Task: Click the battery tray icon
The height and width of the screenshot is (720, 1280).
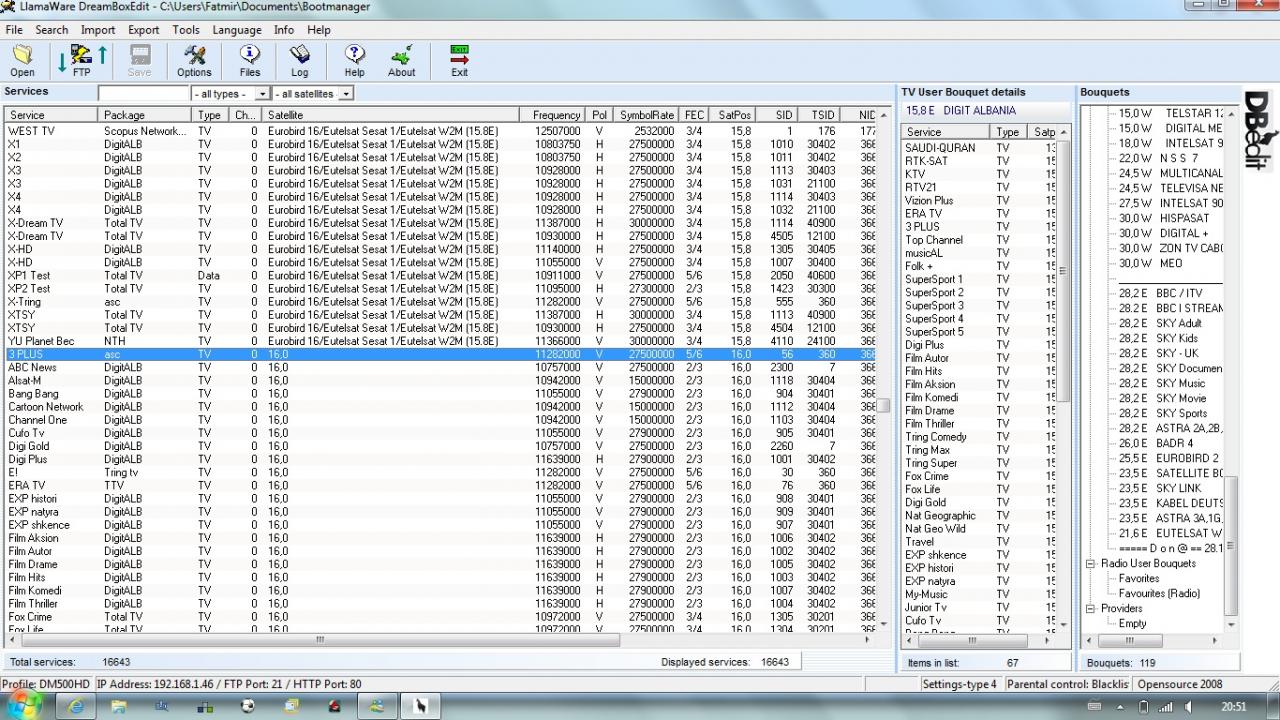Action: click(1145, 707)
